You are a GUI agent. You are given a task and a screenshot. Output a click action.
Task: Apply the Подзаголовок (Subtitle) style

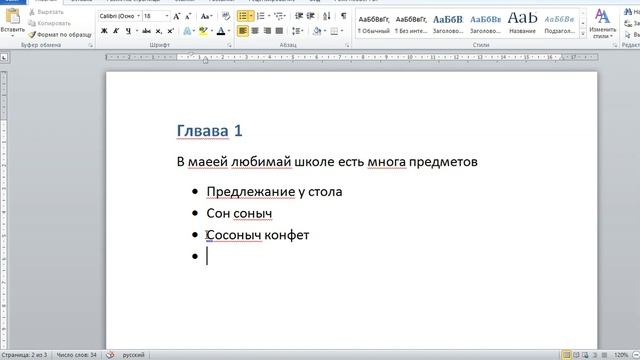coord(559,24)
